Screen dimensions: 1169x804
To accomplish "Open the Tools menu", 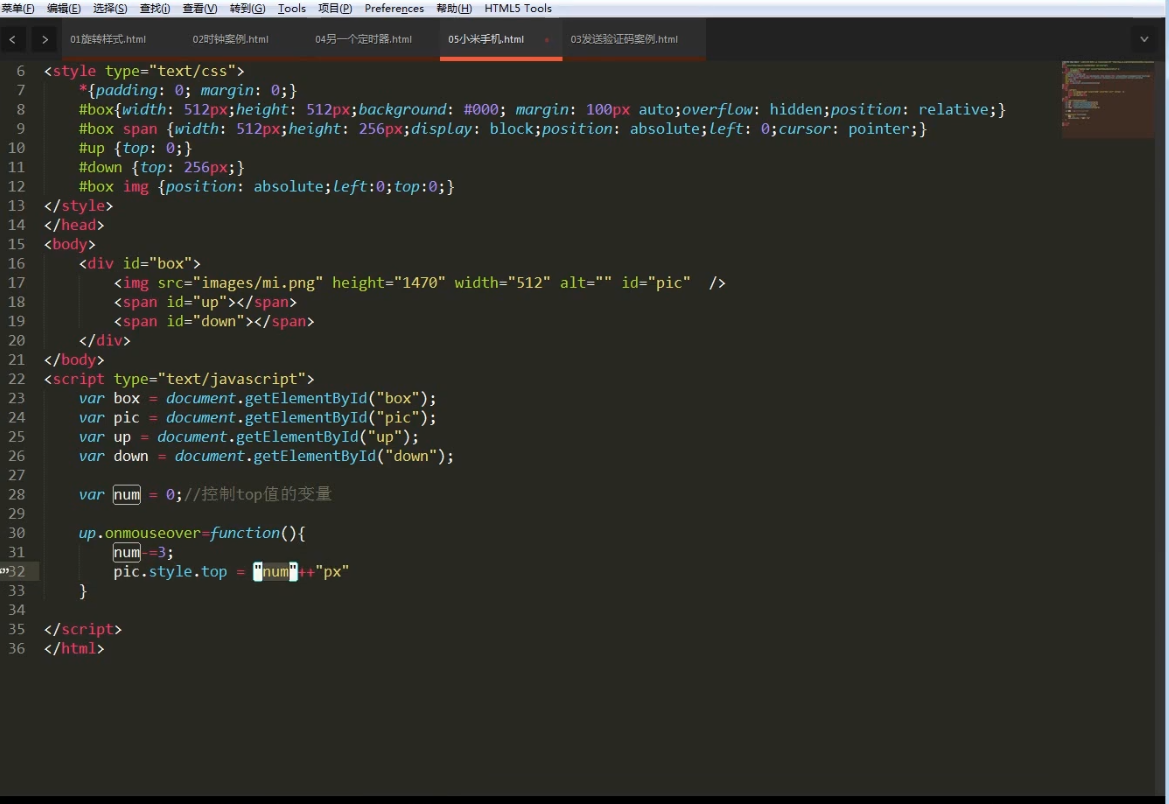I will (x=292, y=8).
